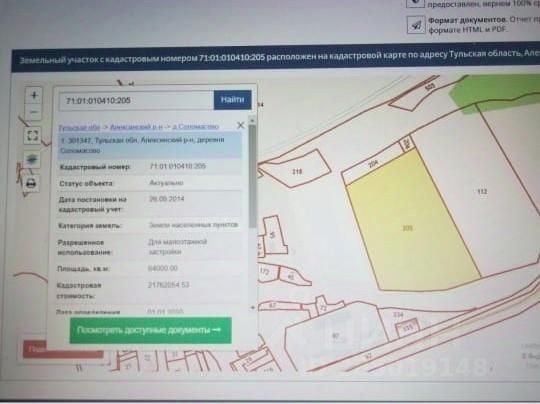Select parcel 218 on the map
Image resolution: width=540 pixels, height=404 pixels.
pyautogui.click(x=297, y=171)
